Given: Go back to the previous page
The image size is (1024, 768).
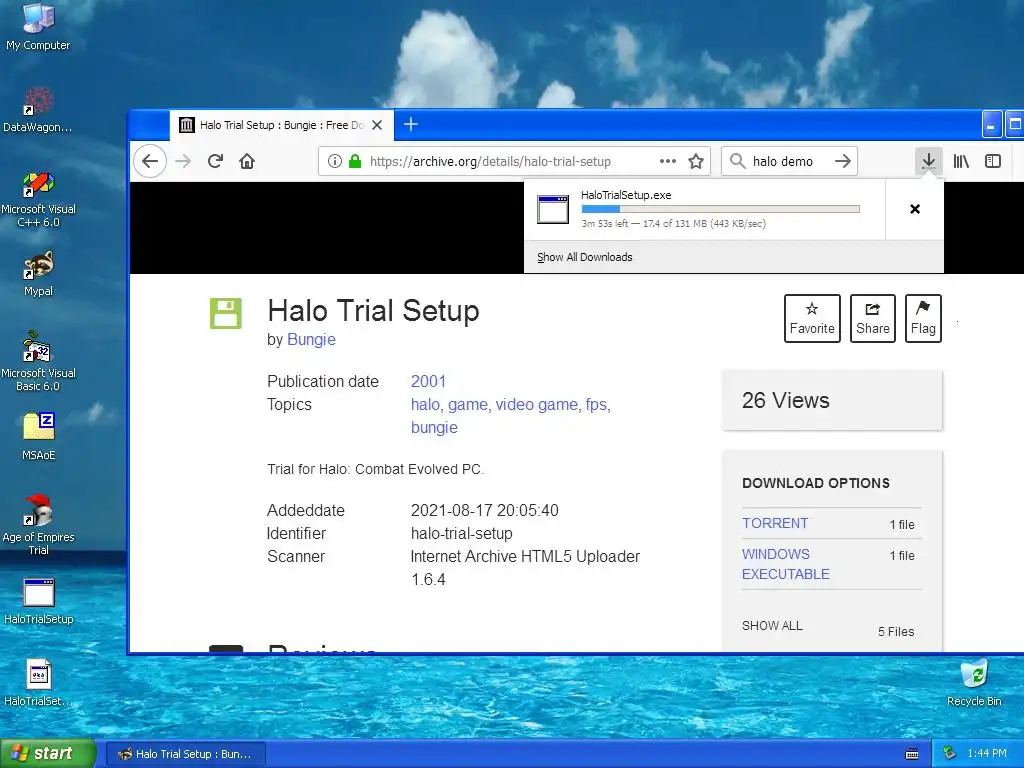Looking at the screenshot, I should tap(150, 161).
